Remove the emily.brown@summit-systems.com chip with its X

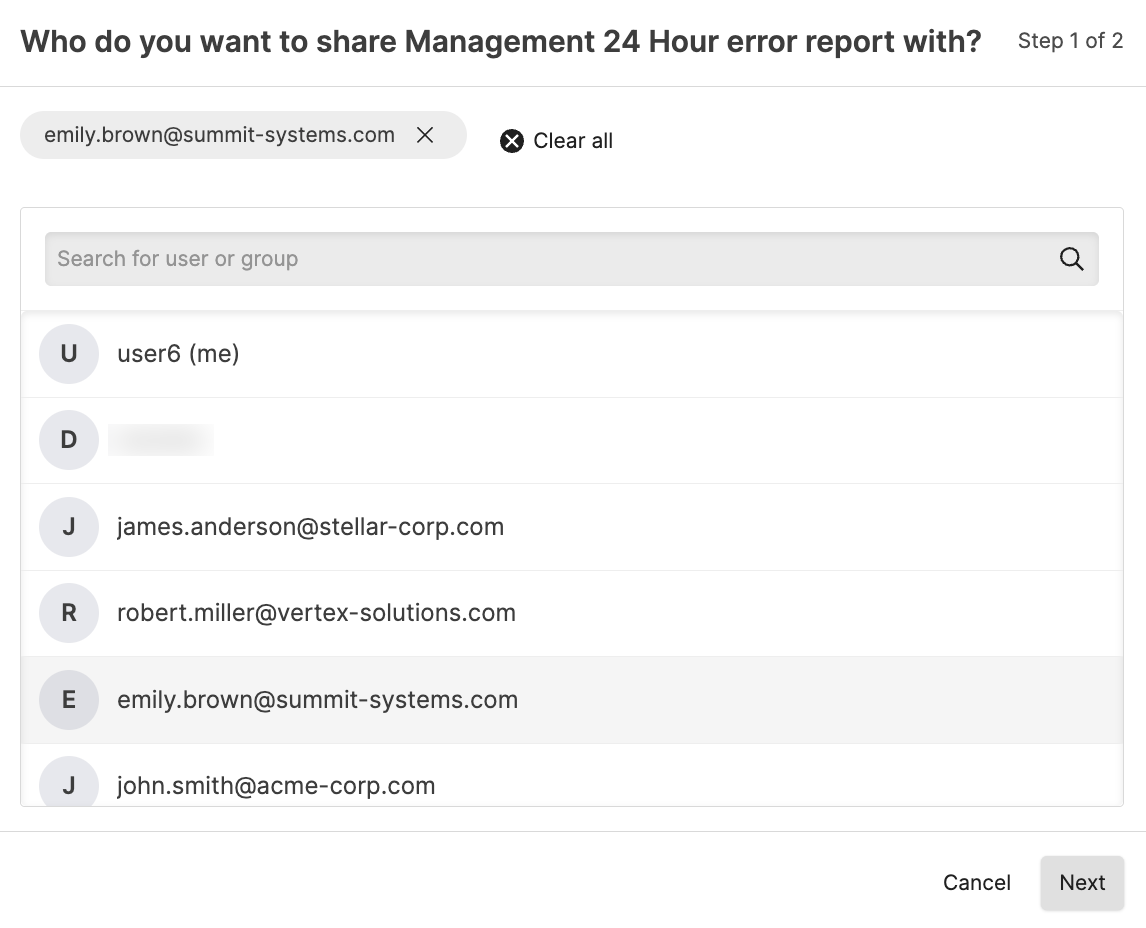(425, 135)
